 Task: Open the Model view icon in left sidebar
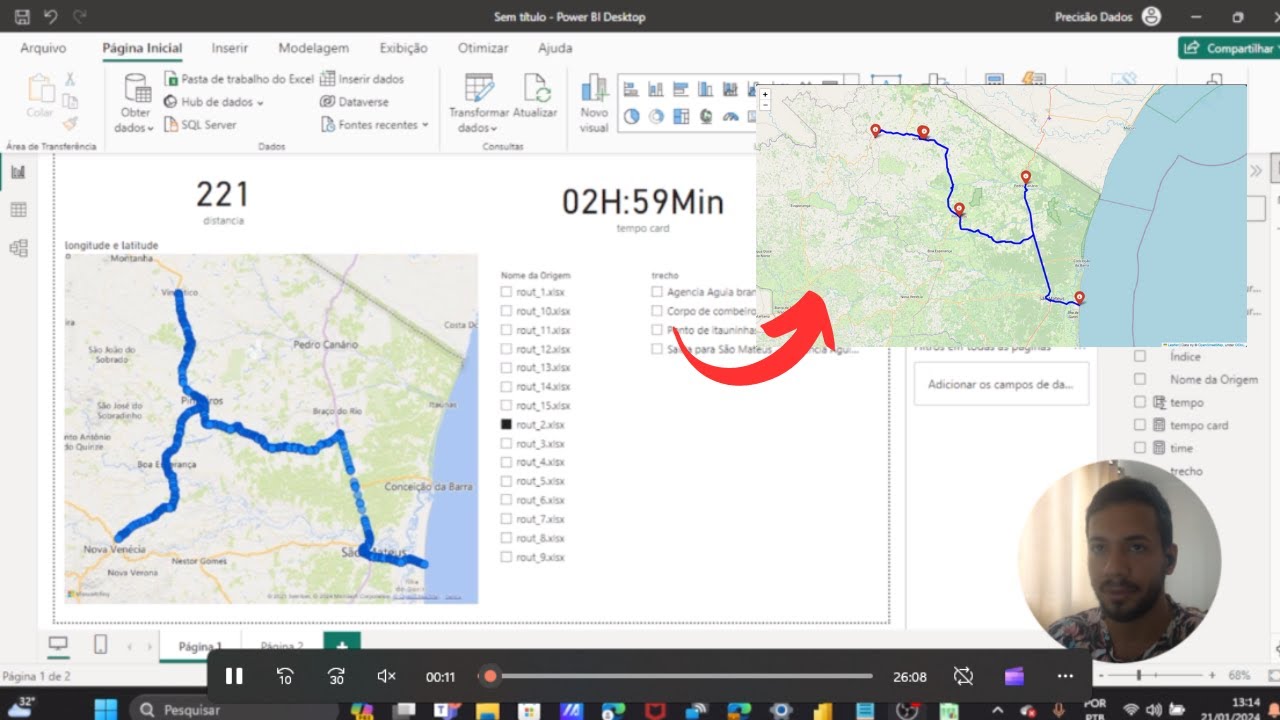[18, 248]
